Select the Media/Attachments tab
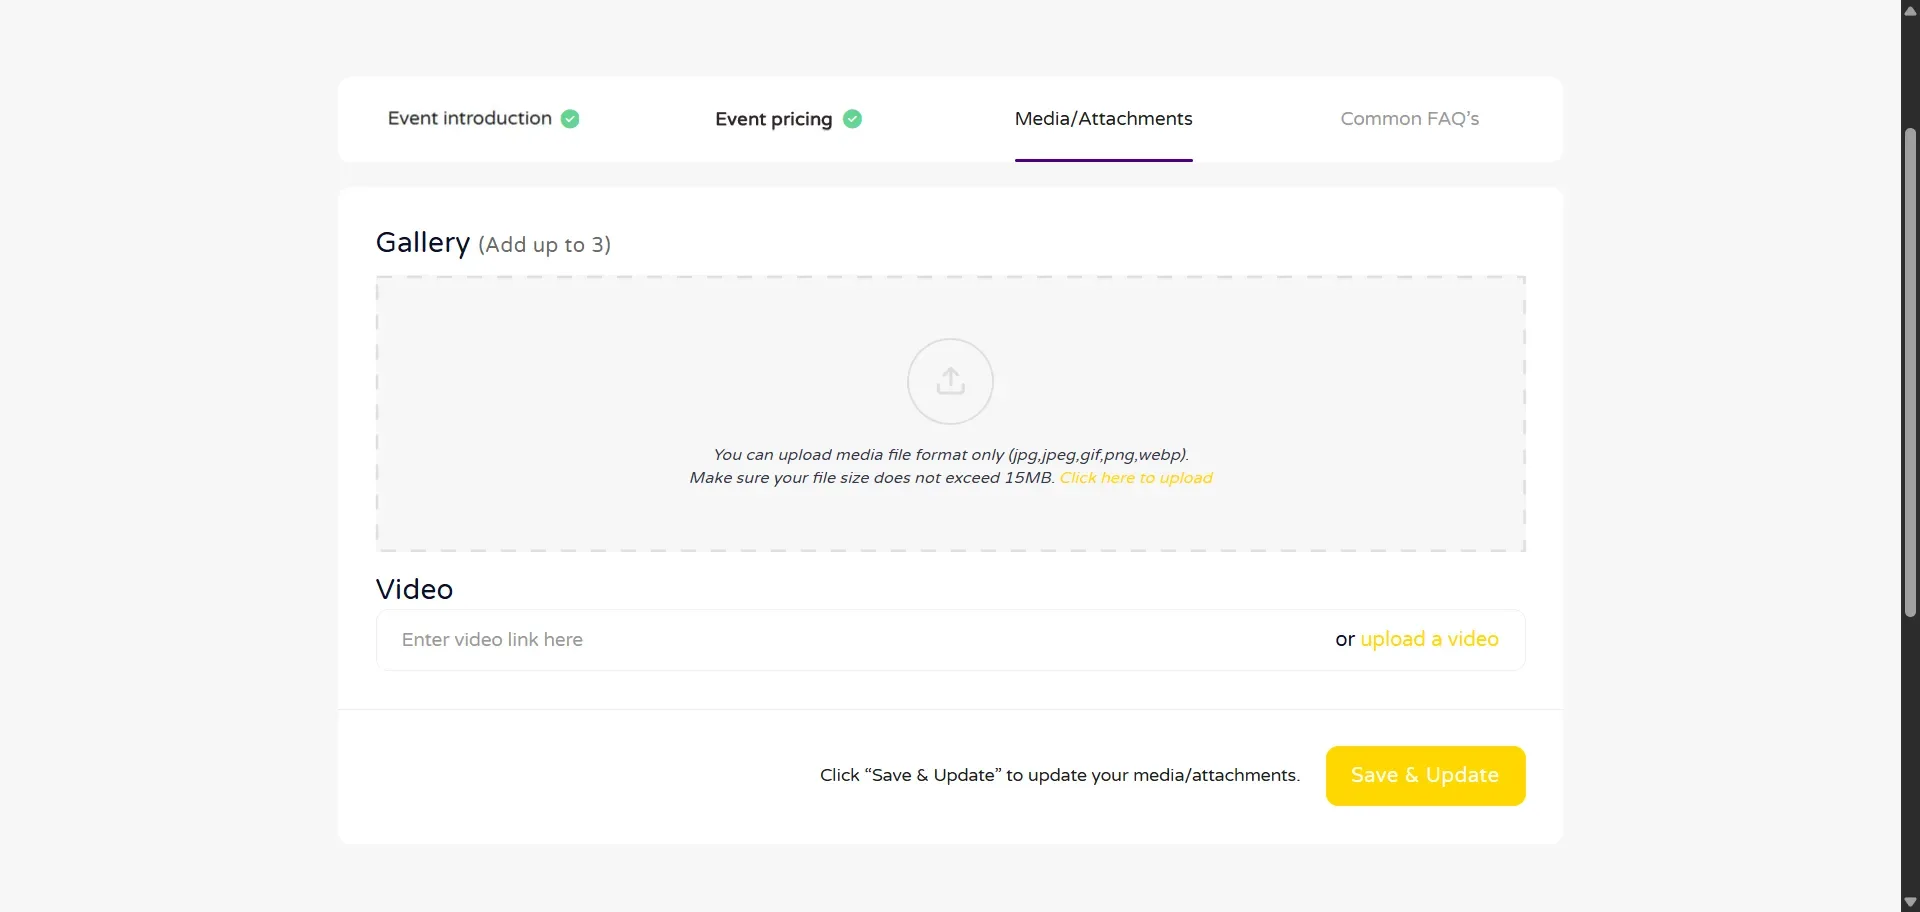 [1103, 119]
